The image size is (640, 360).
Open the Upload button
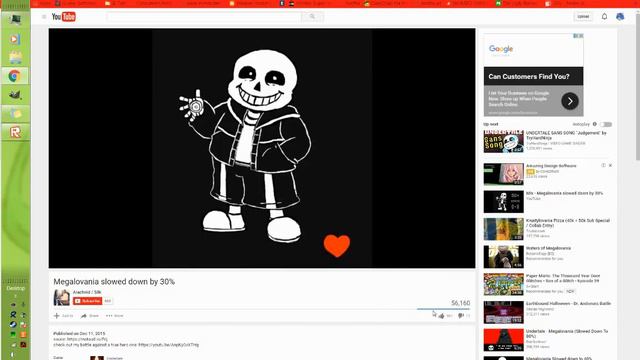(583, 16)
